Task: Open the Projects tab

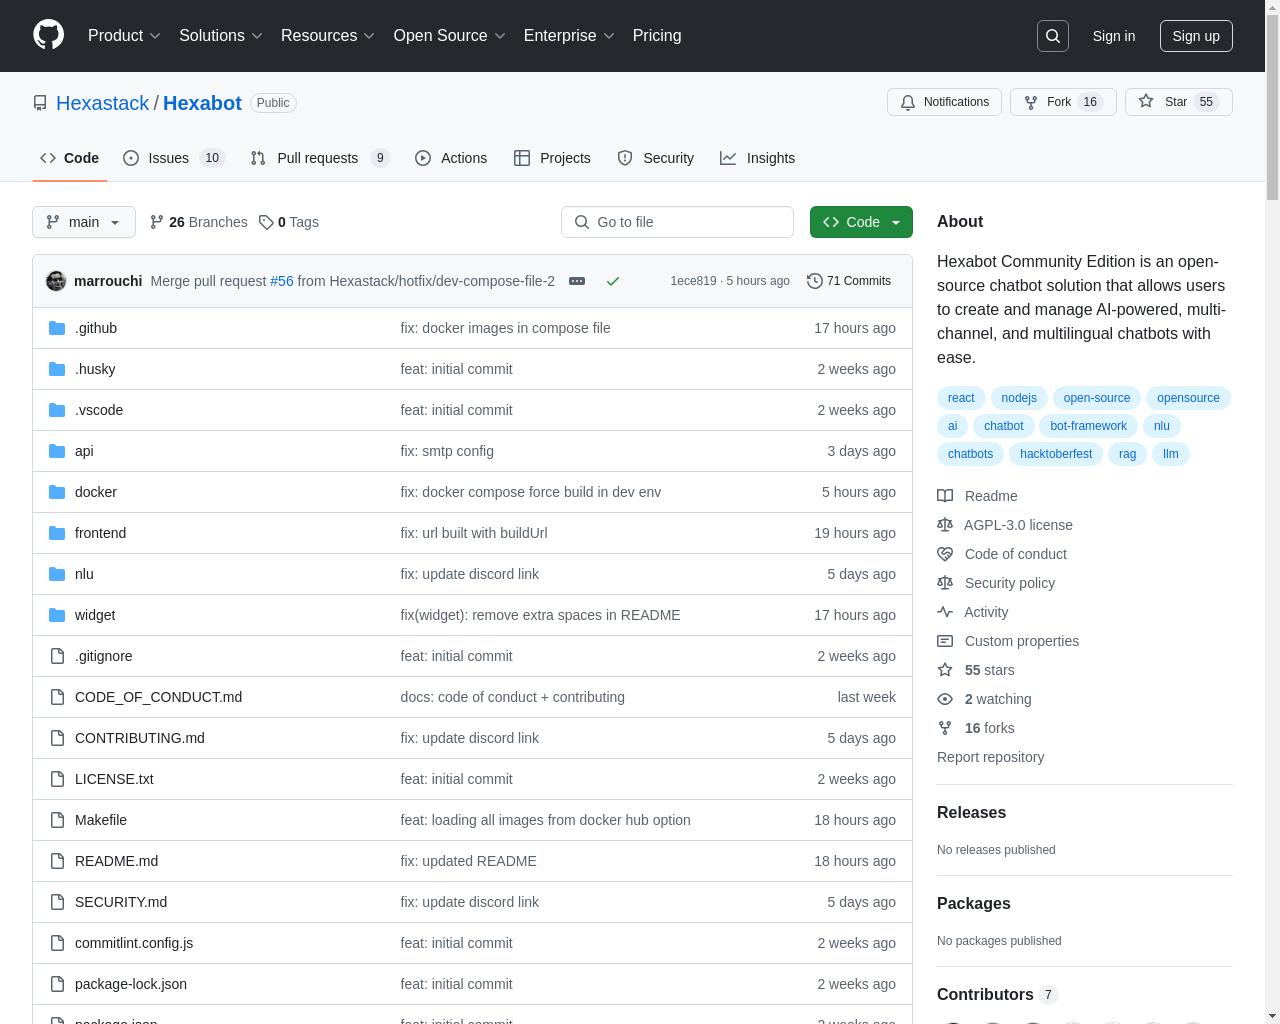Action: coord(552,158)
